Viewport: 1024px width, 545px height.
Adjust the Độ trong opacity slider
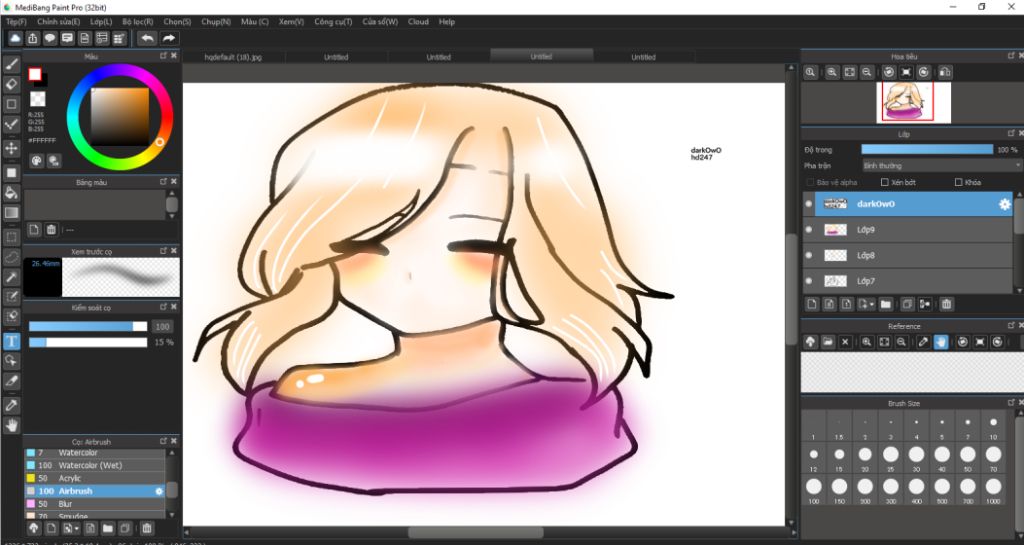927,149
